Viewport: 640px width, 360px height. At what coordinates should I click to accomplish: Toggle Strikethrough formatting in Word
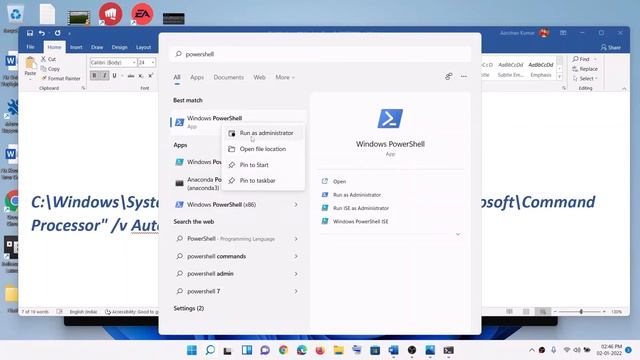[x=131, y=76]
